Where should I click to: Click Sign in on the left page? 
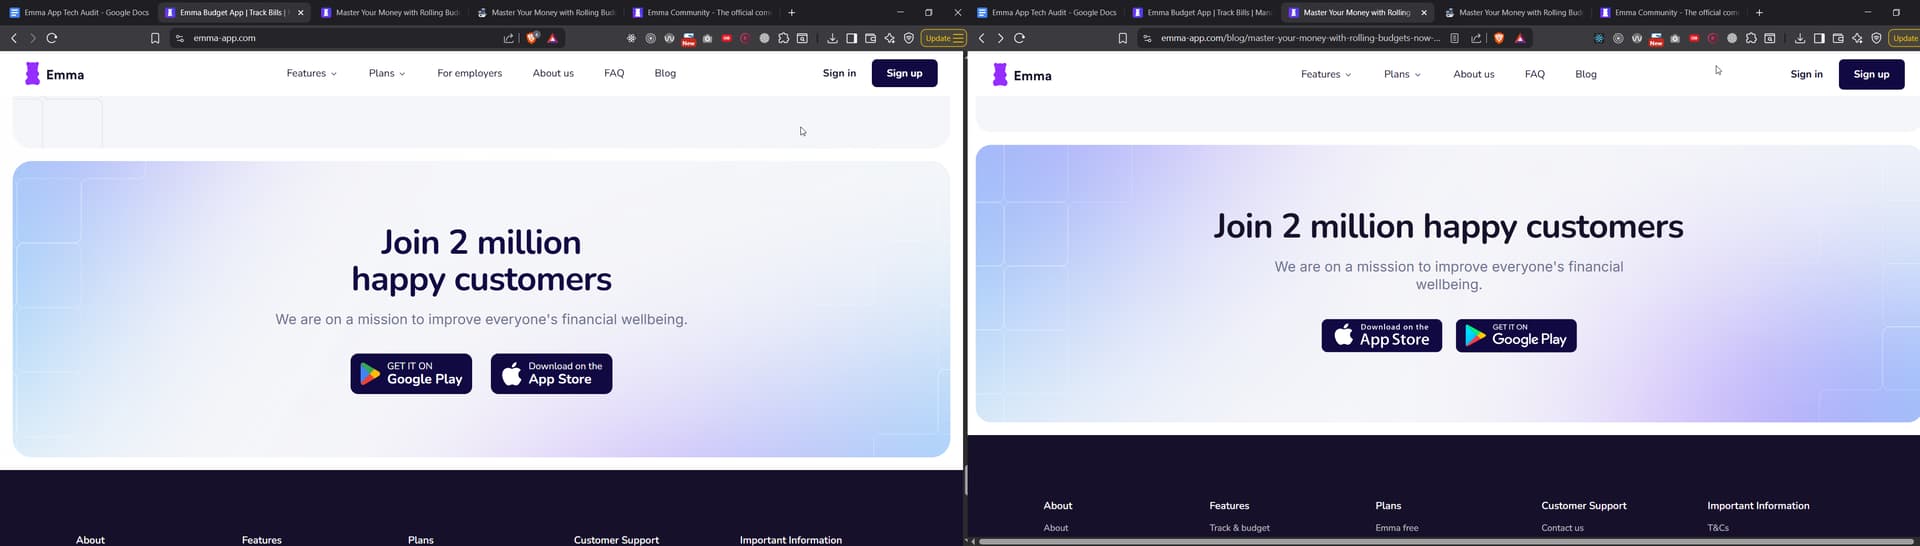pyautogui.click(x=839, y=73)
